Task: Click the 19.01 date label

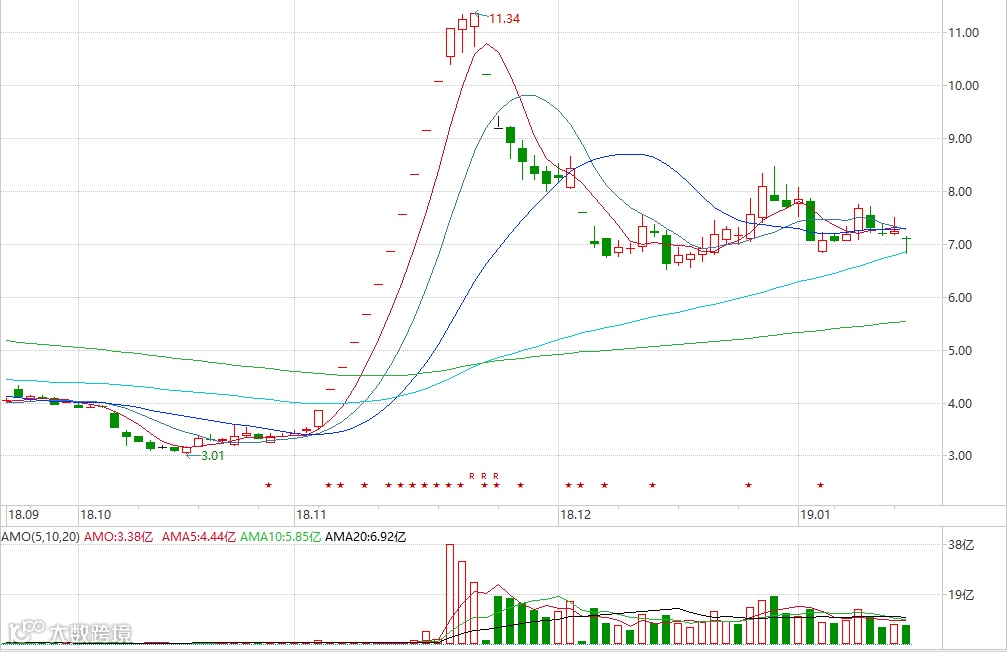Action: (815, 515)
